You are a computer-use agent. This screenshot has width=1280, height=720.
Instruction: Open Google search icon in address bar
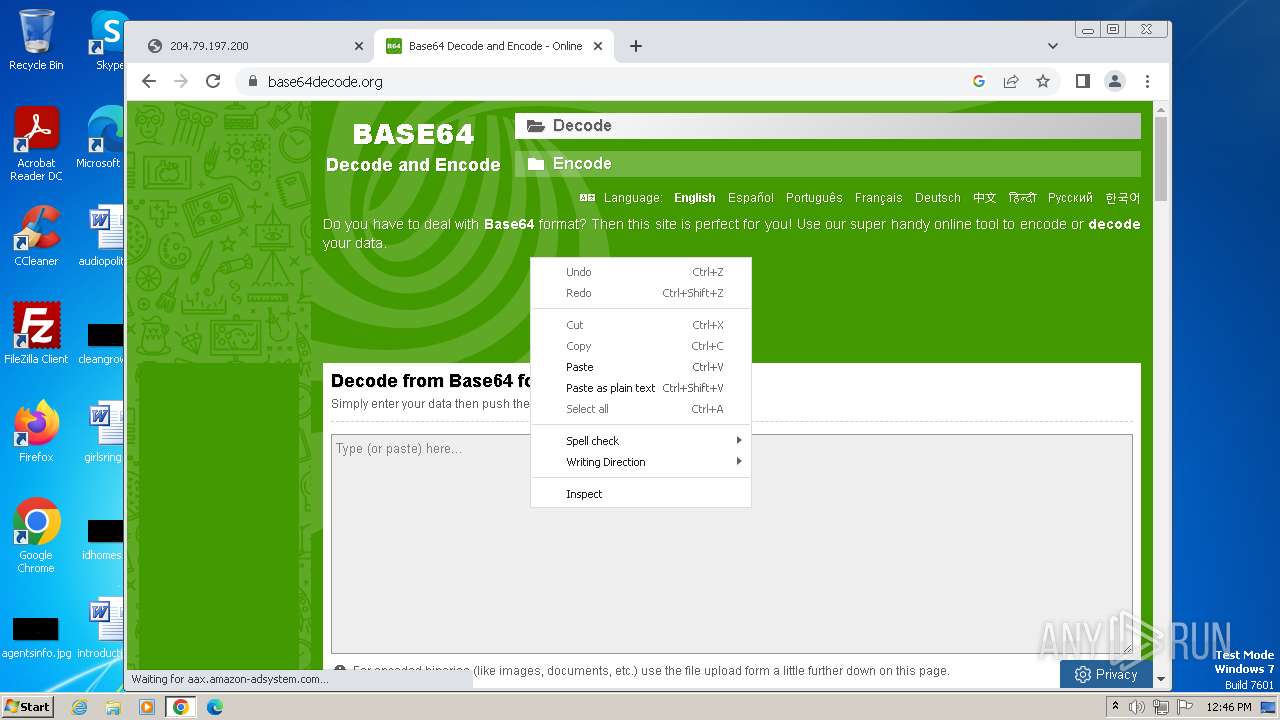(x=979, y=81)
